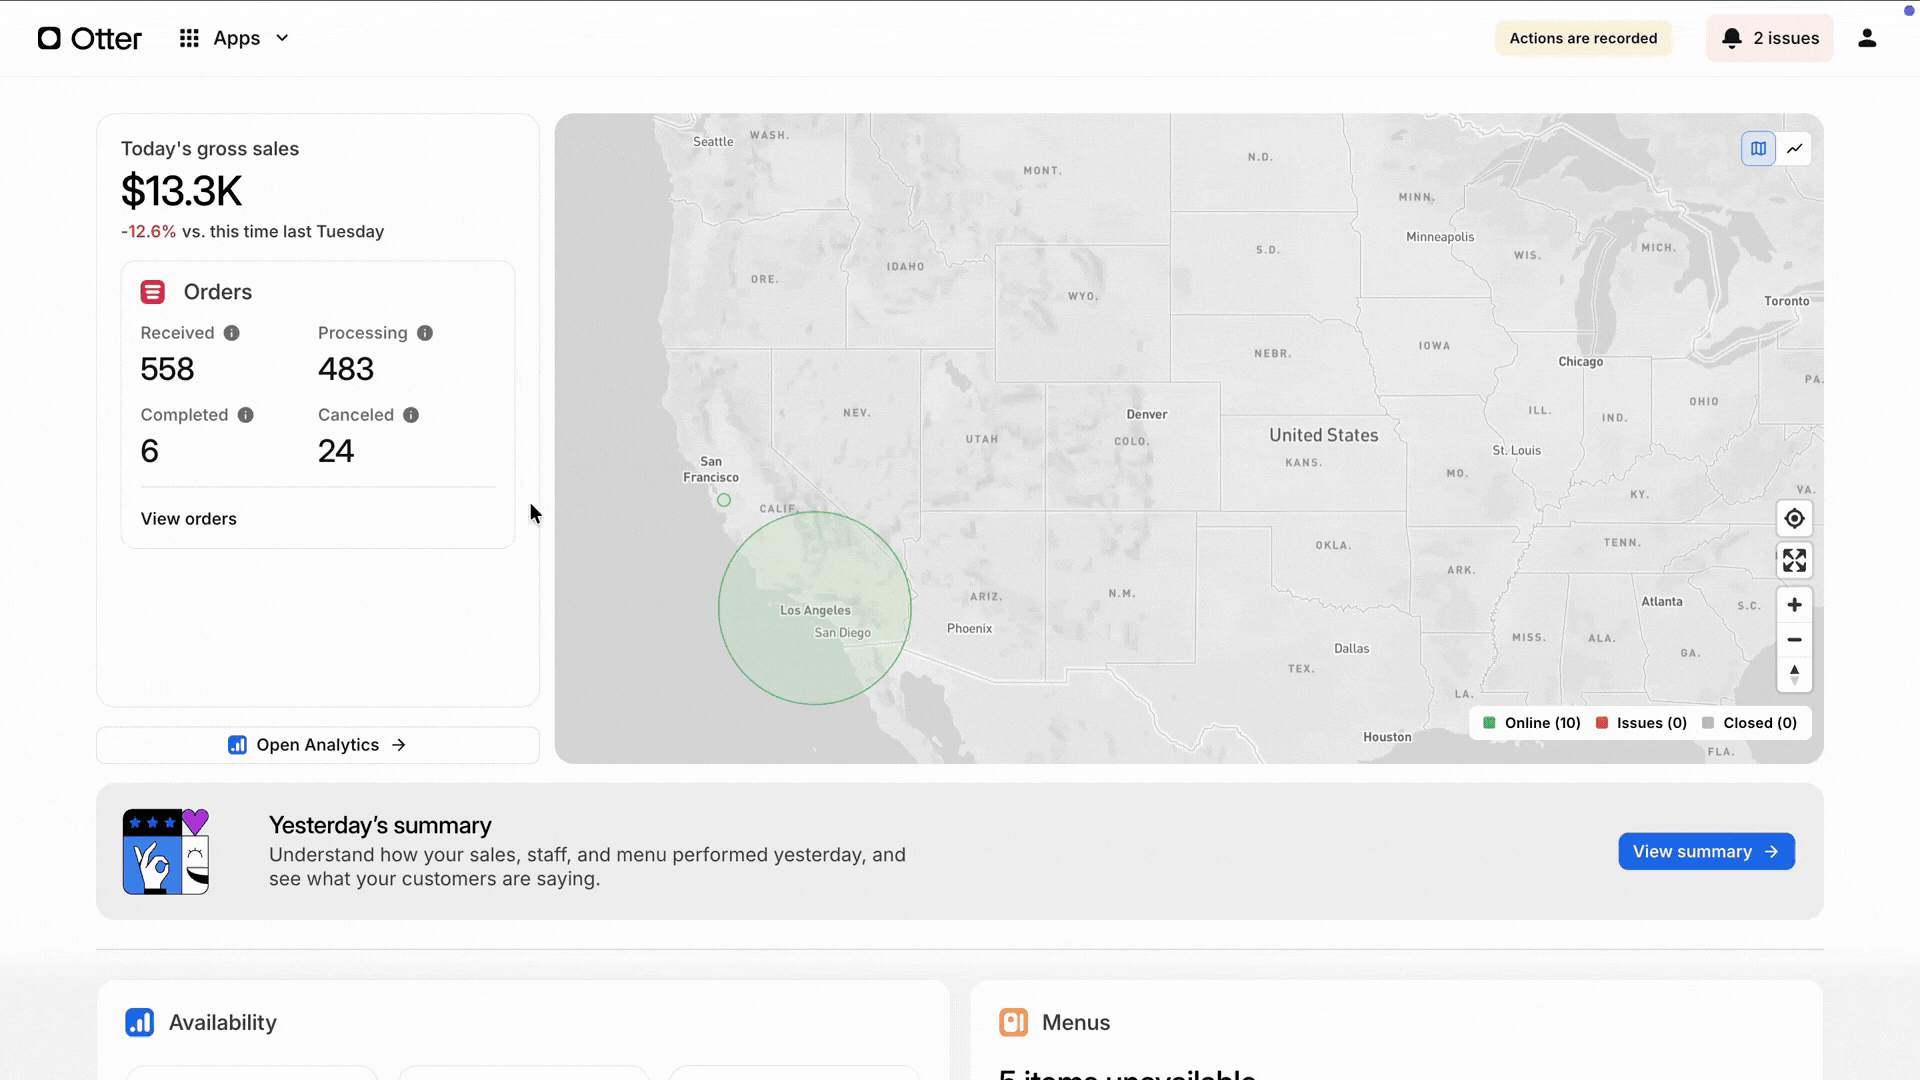Switch to map view toggle

[x=1758, y=149]
